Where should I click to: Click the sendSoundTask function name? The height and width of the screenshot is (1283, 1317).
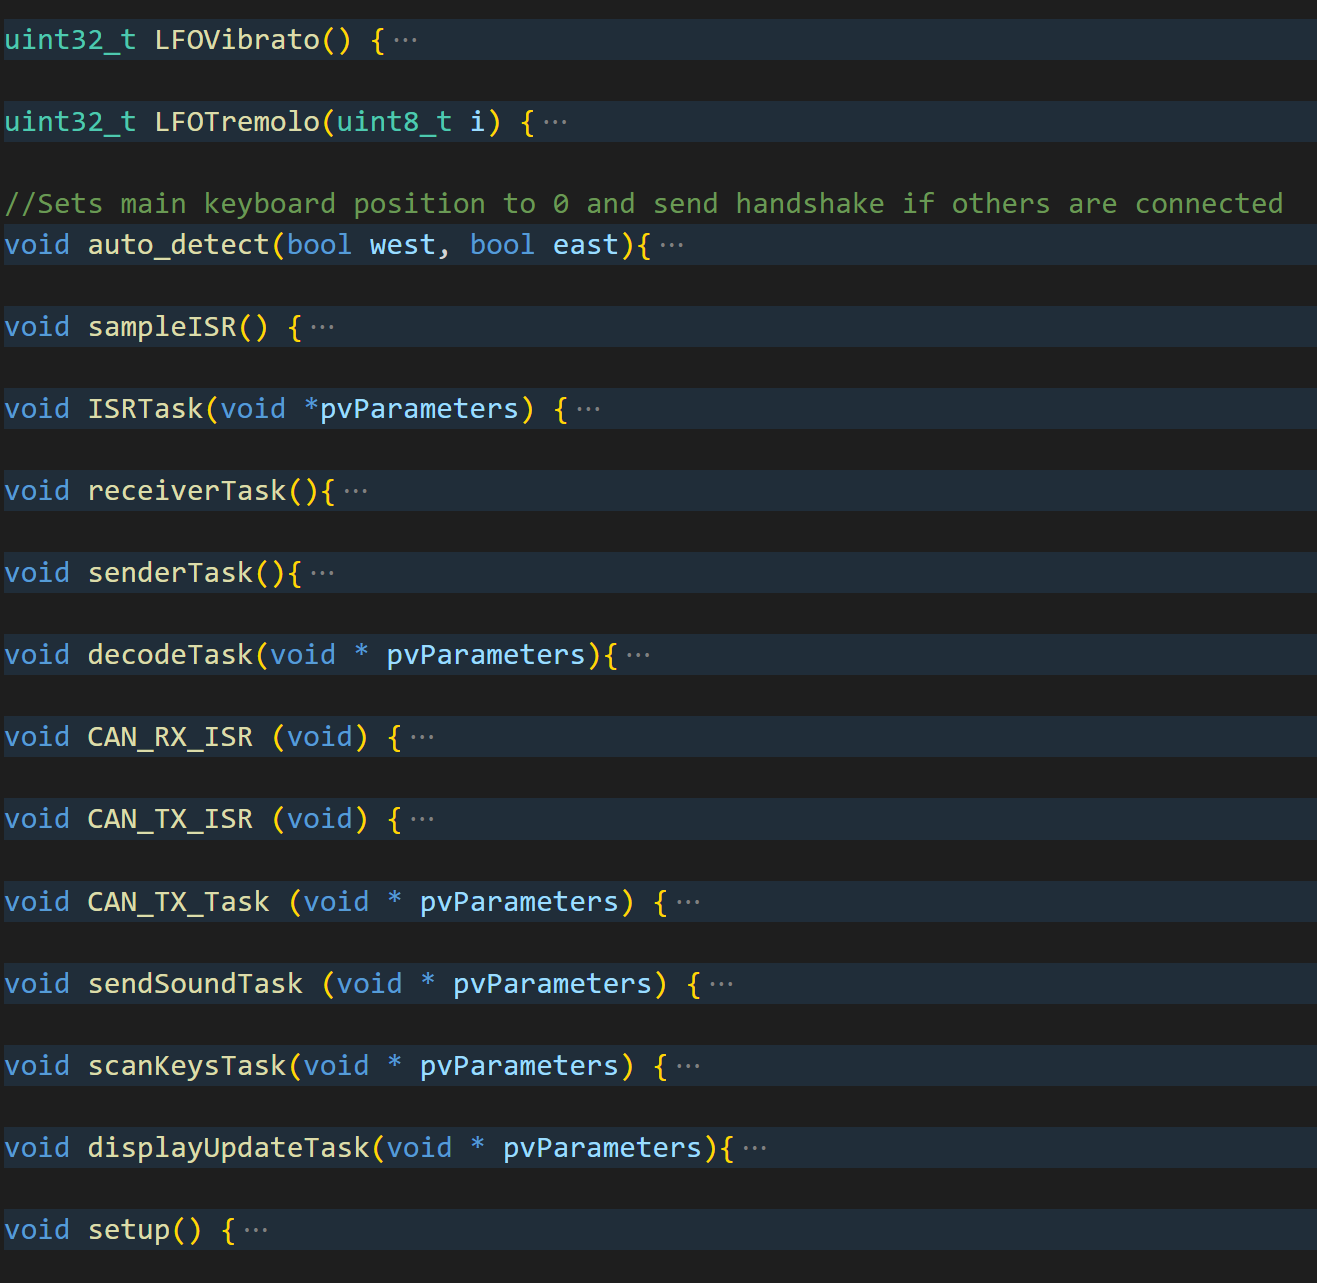[x=195, y=984]
